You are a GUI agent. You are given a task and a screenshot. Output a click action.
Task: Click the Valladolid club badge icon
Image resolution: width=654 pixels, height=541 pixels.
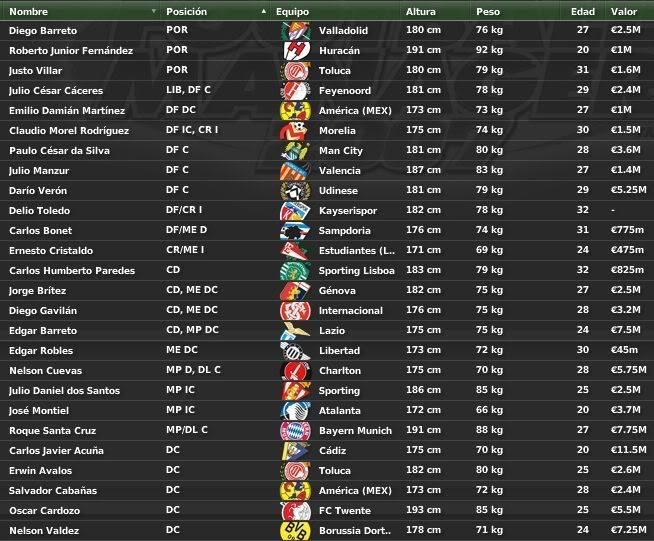[295, 30]
